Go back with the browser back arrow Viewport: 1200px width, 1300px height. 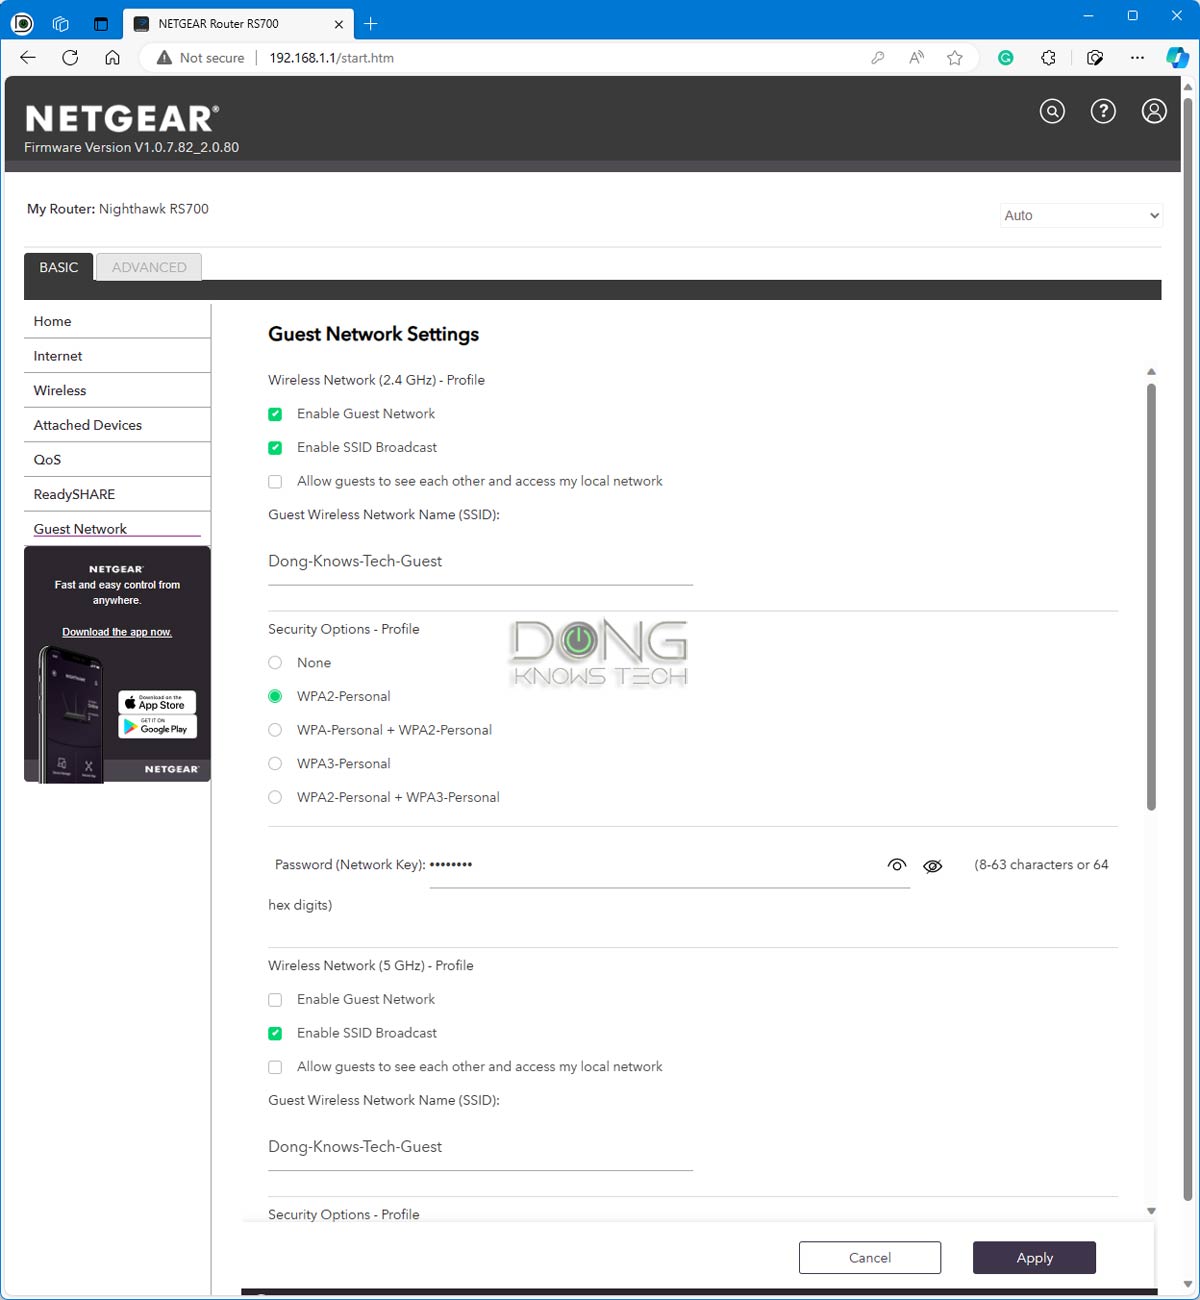(x=28, y=58)
